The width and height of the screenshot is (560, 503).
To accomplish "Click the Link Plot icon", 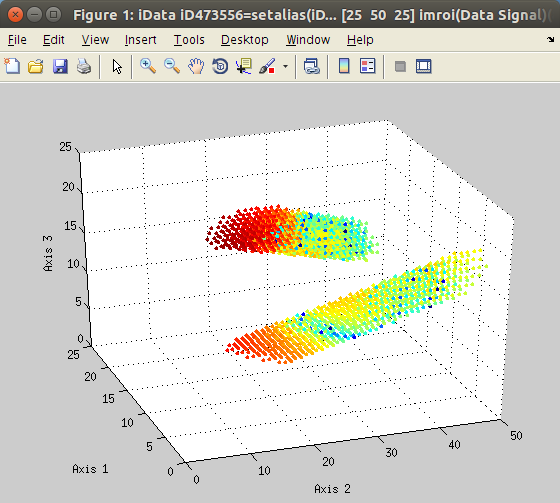I will pos(311,66).
